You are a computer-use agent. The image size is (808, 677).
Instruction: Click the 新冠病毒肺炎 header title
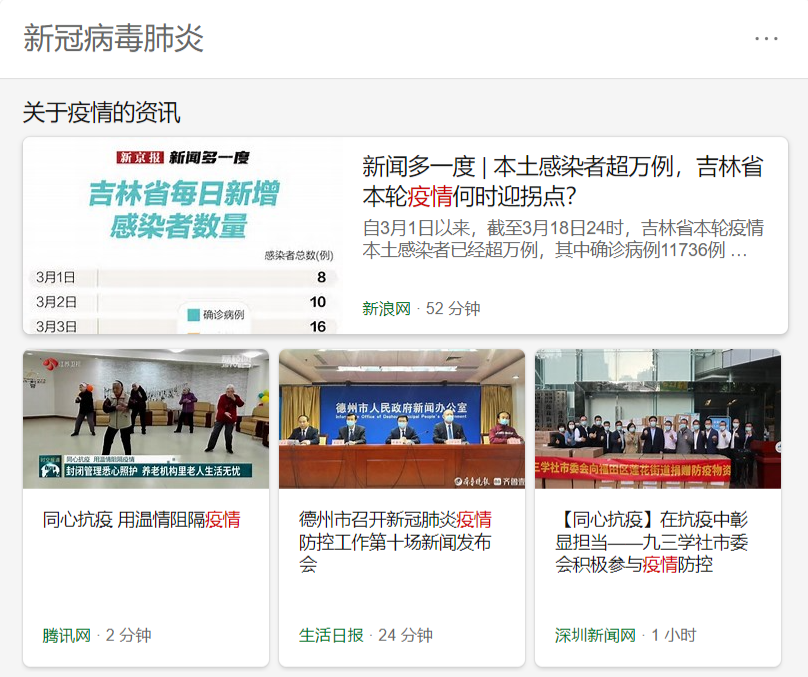coord(113,39)
